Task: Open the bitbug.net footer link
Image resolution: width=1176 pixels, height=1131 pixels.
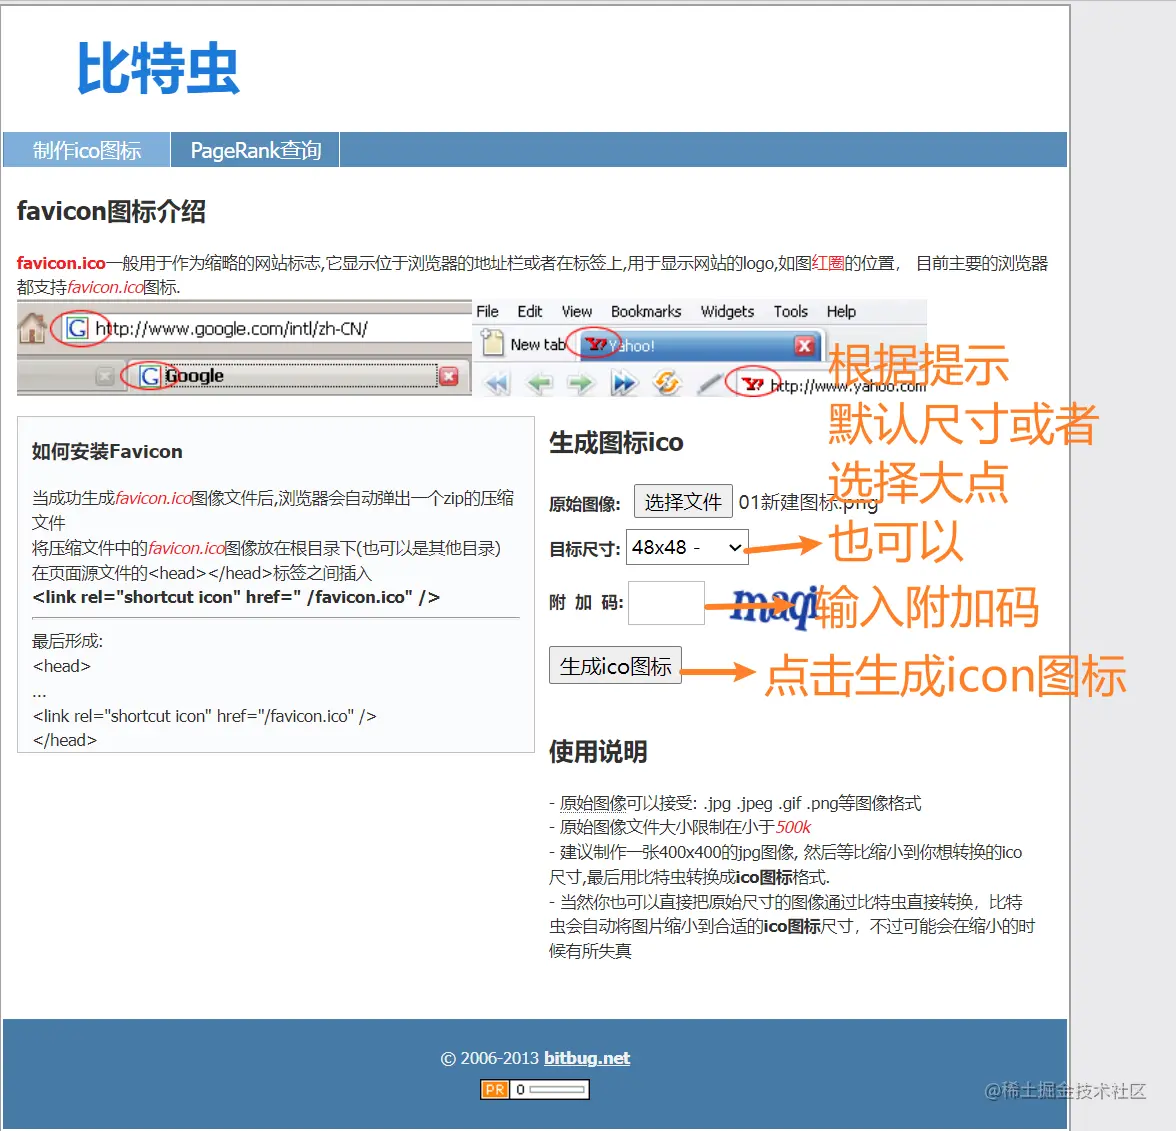Action: click(586, 1058)
